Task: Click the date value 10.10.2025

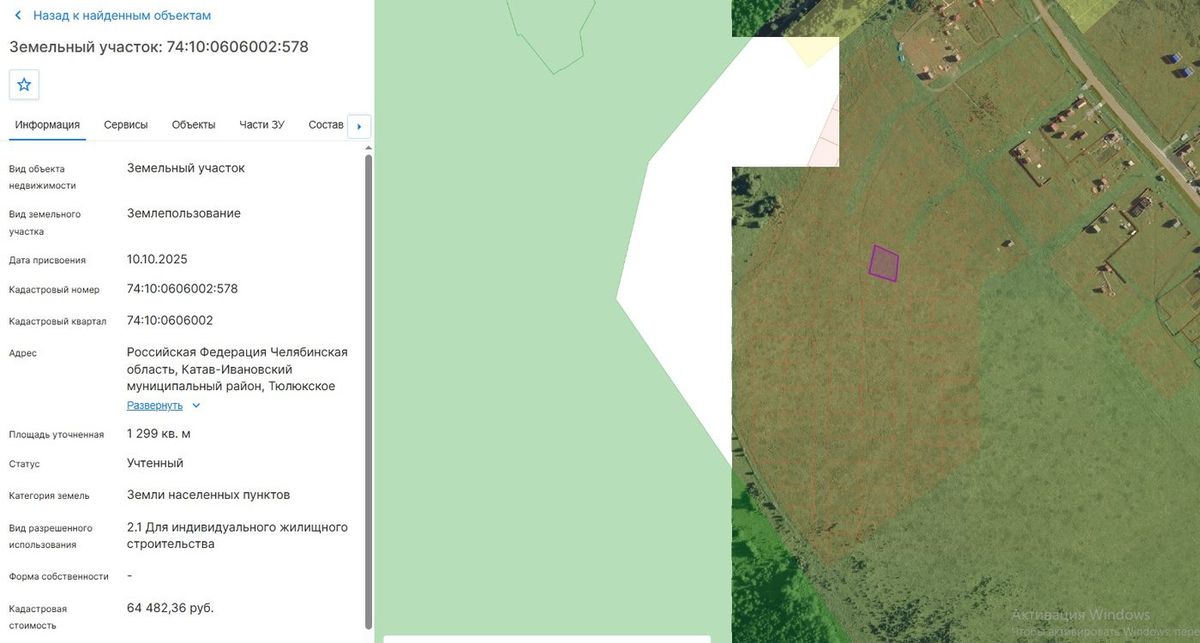Action: coord(157,259)
